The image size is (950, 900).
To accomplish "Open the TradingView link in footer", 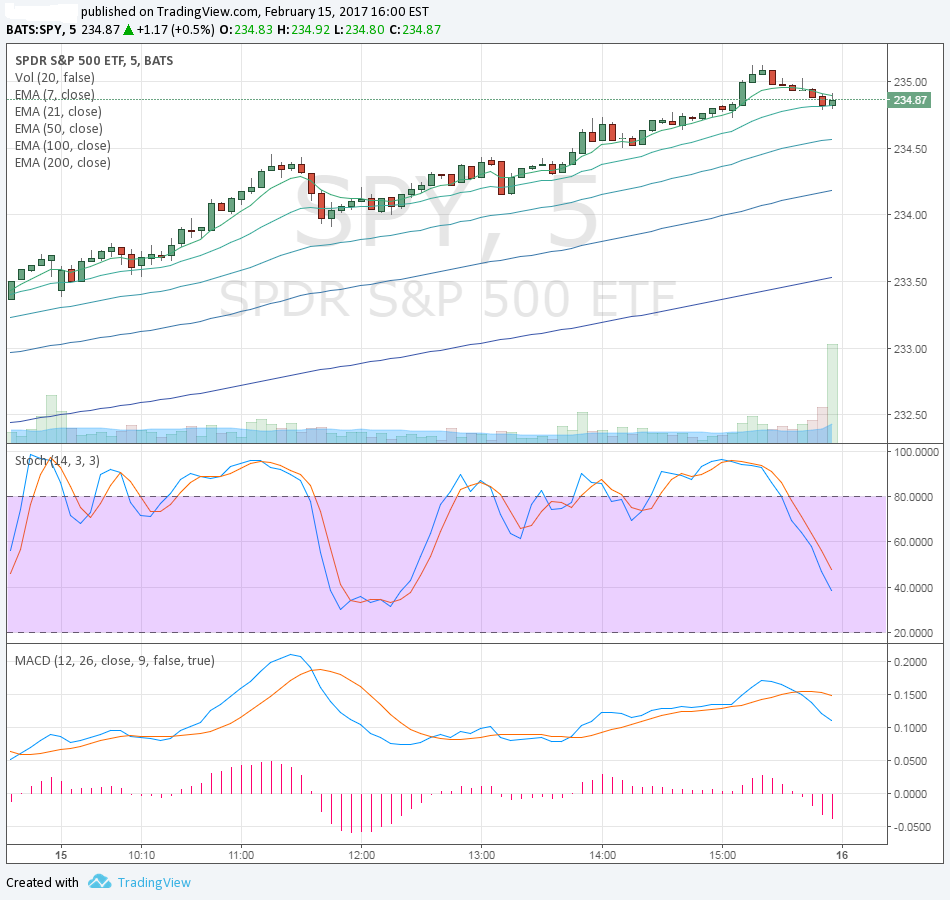I will click(x=153, y=882).
